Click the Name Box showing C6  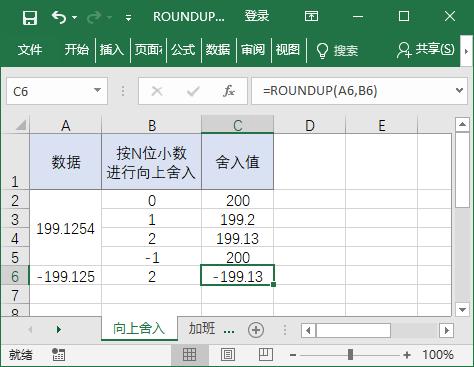tap(49, 91)
